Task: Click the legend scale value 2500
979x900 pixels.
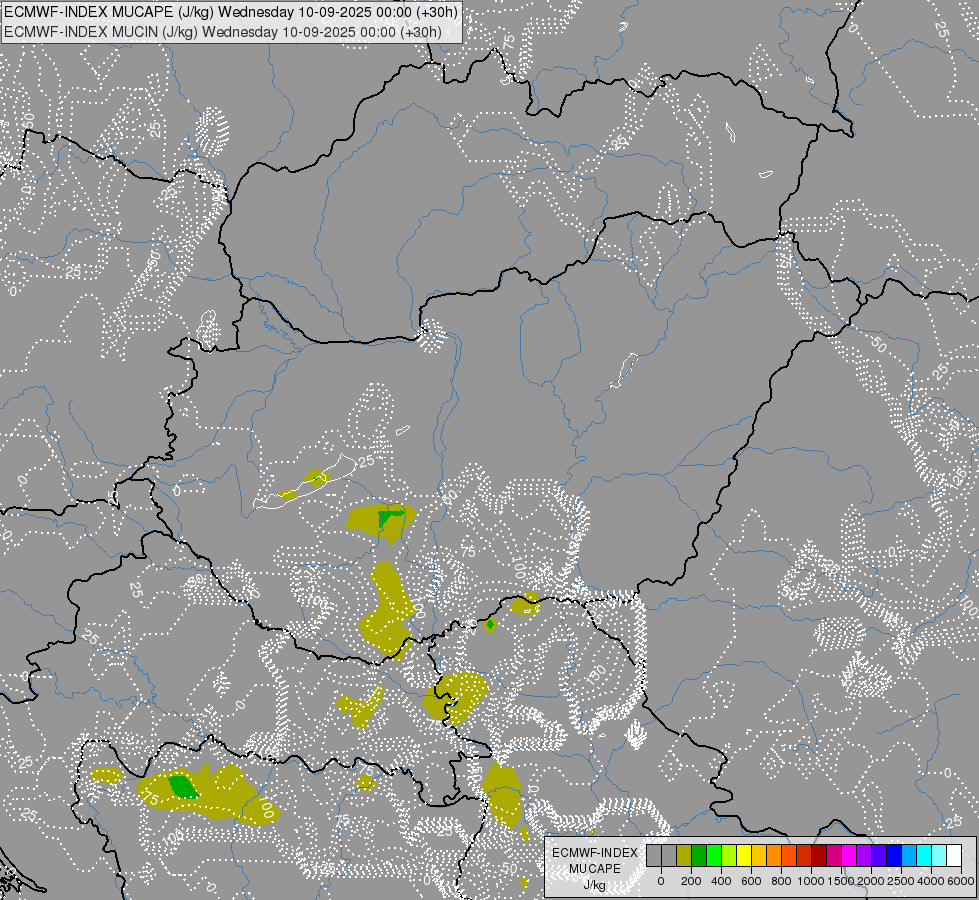Action: click(x=901, y=881)
